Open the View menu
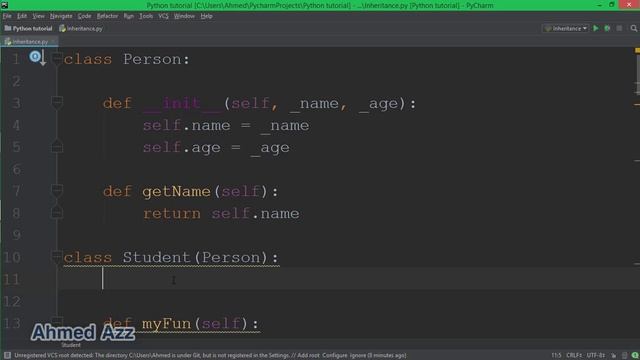Image resolution: width=640 pixels, height=360 pixels. pyautogui.click(x=38, y=16)
